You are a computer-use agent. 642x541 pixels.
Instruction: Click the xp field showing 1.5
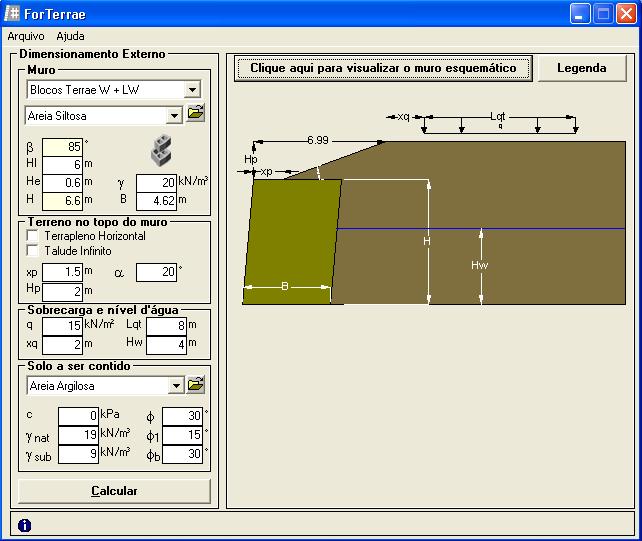coord(62,272)
